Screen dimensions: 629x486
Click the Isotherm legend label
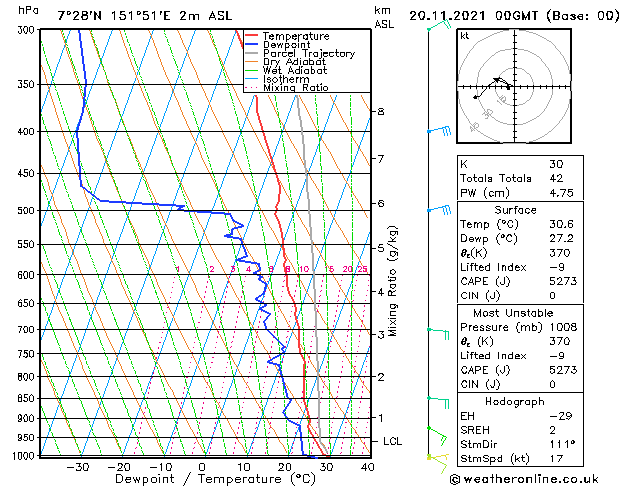coord(286,79)
